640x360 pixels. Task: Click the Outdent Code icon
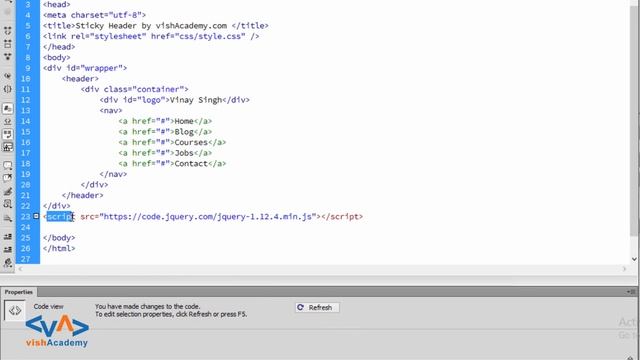coord(7,249)
